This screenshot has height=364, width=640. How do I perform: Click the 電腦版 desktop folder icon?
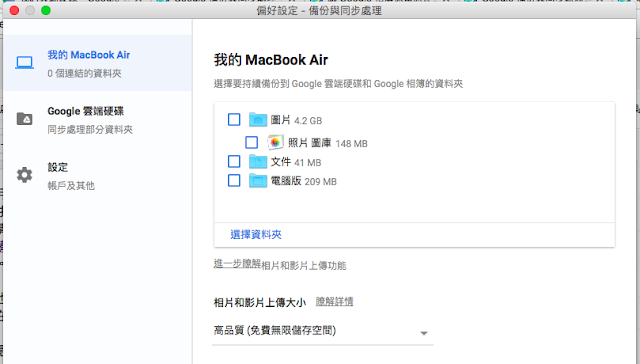coord(258,180)
